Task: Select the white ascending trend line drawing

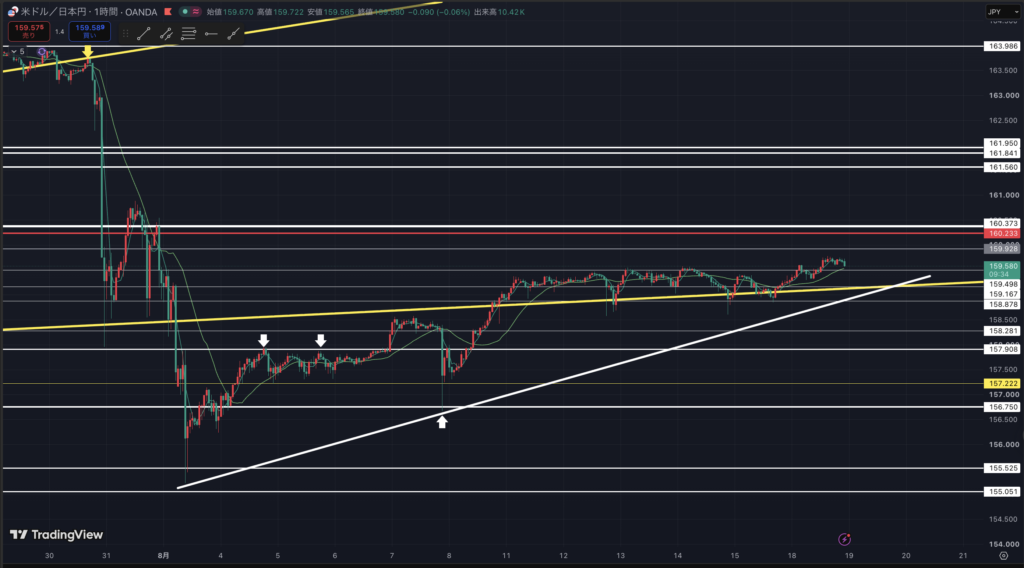Action: [x=554, y=382]
